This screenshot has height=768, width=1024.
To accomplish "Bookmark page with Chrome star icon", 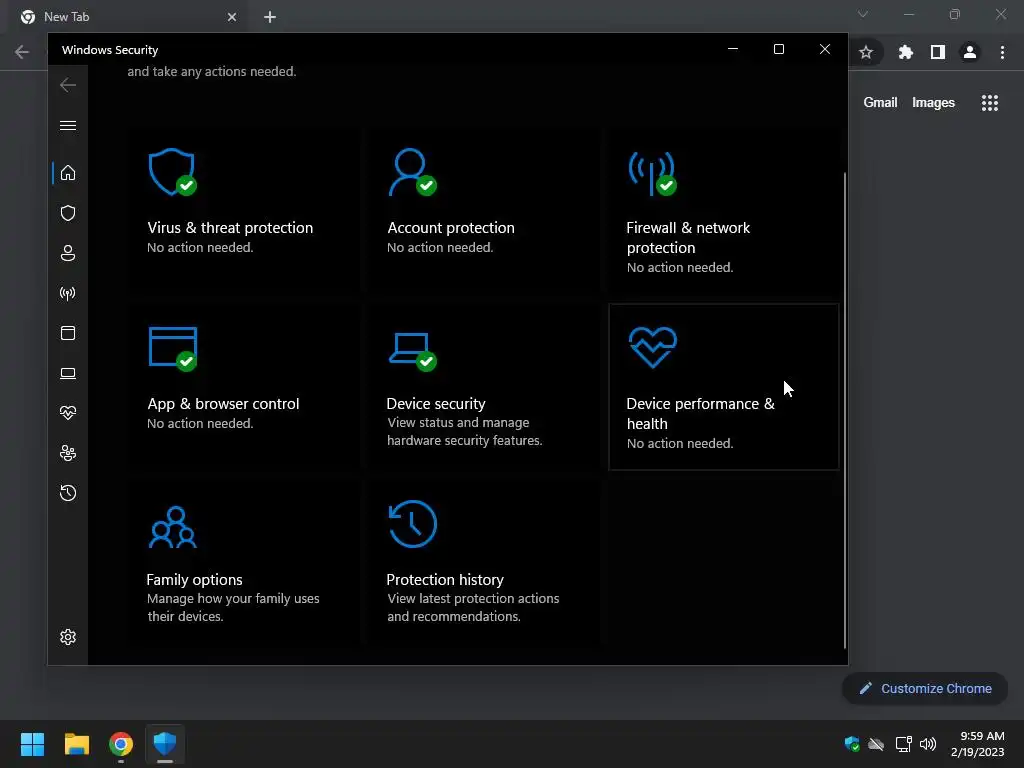I will pyautogui.click(x=866, y=52).
